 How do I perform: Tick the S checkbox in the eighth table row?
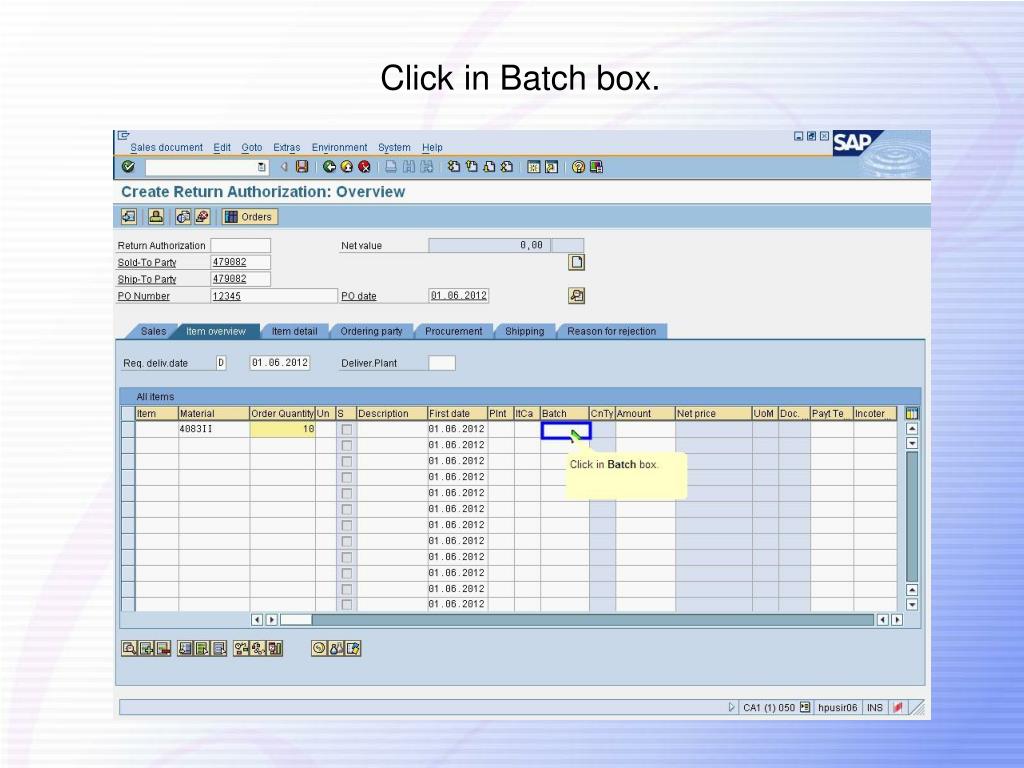coord(347,541)
